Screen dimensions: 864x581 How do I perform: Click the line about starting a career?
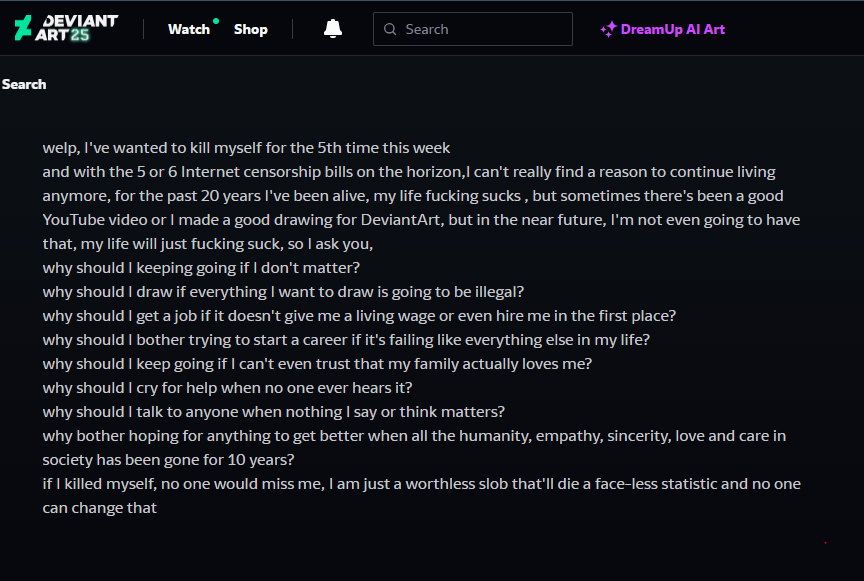346,340
